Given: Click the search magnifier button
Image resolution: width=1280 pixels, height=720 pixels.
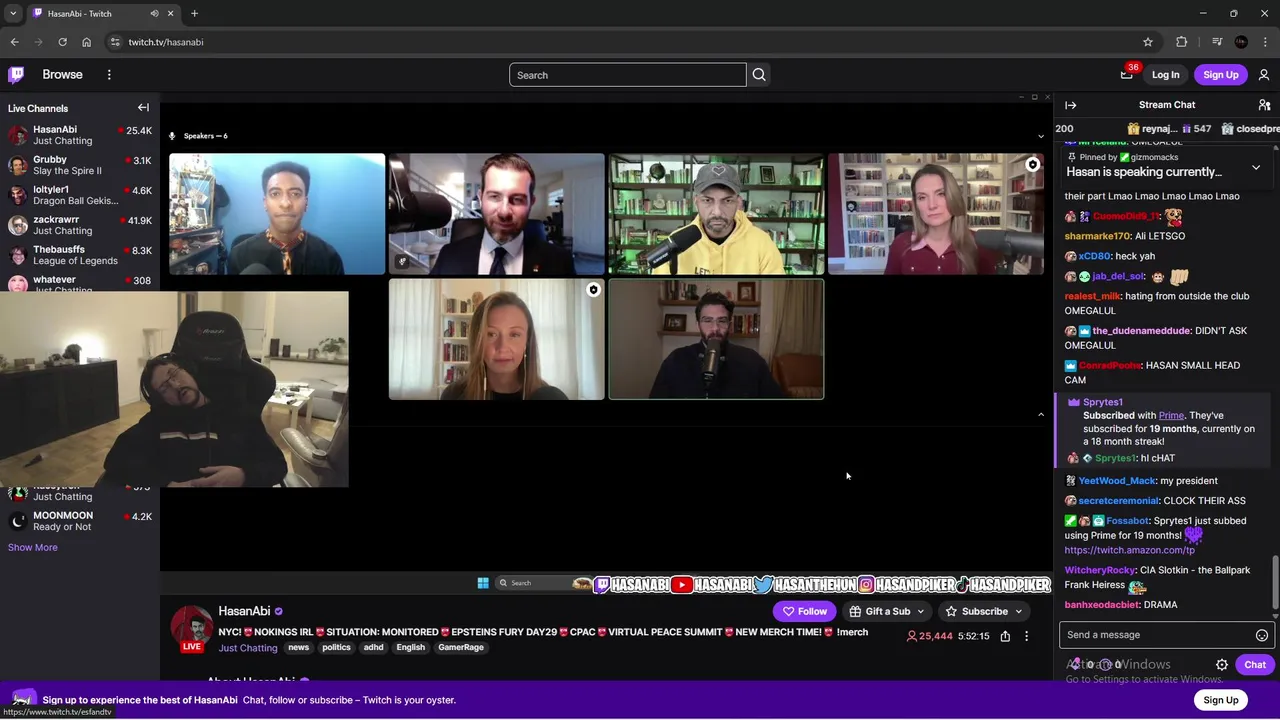Looking at the screenshot, I should (x=759, y=75).
